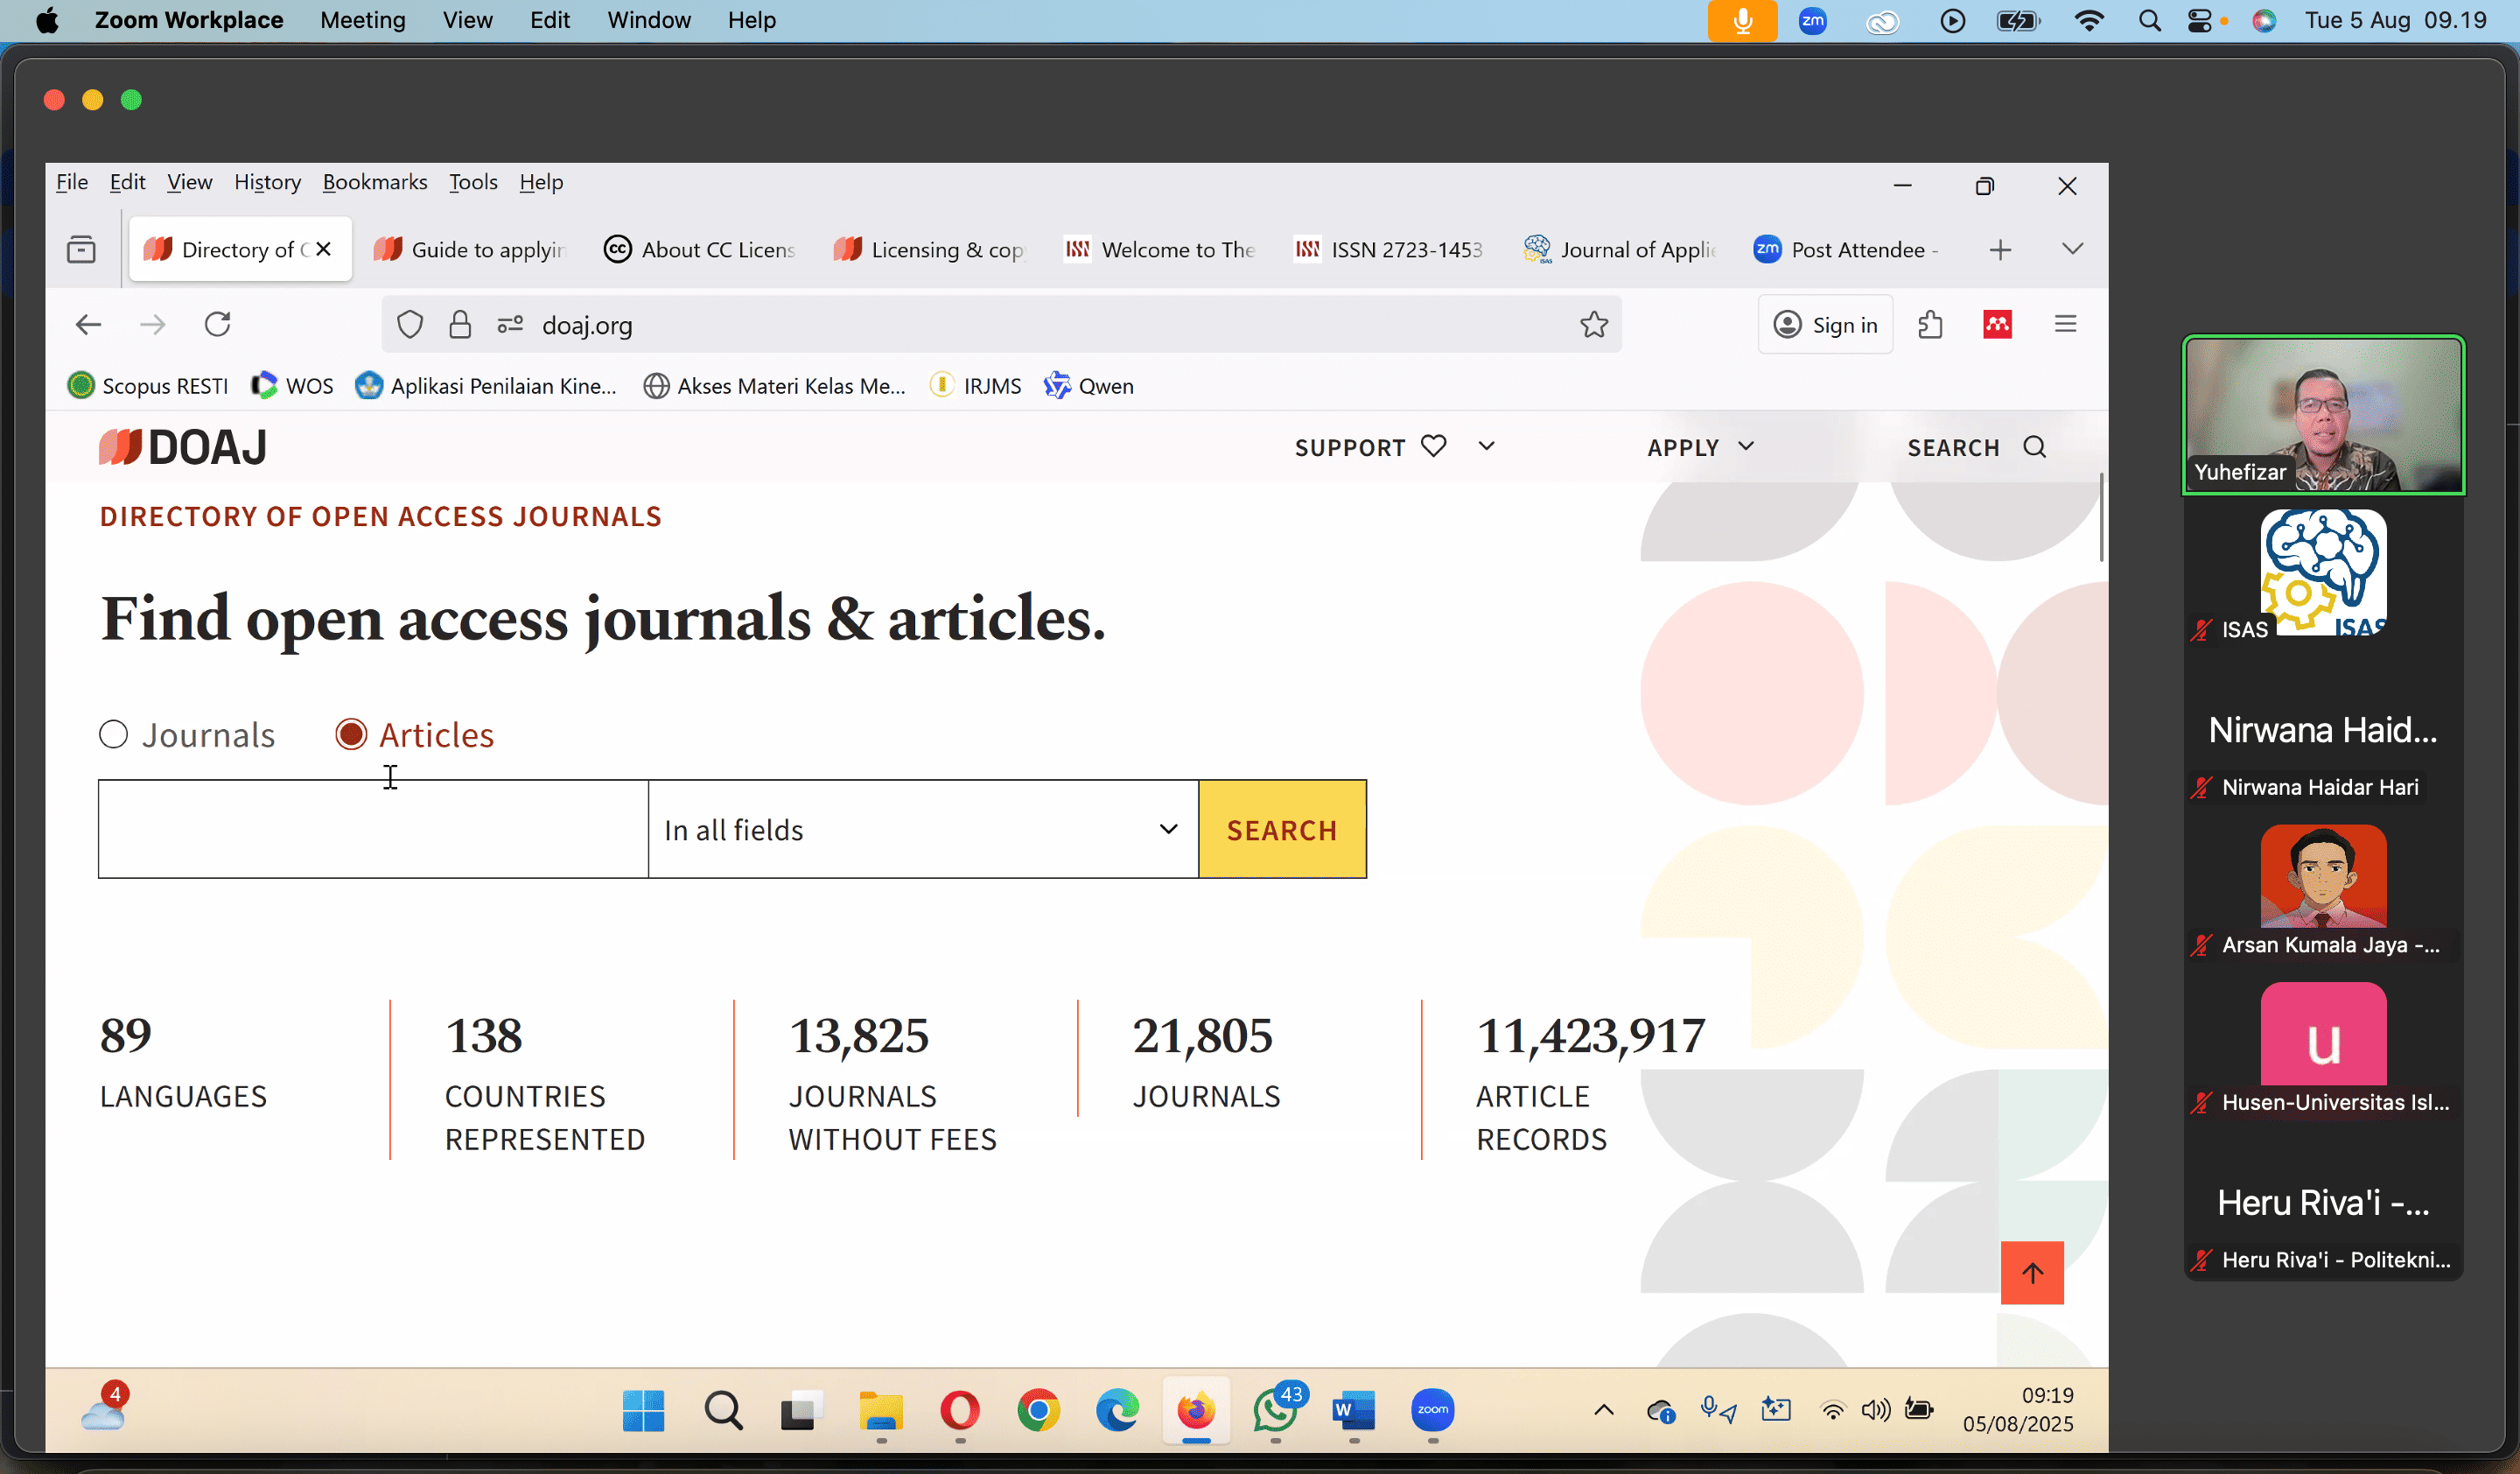Select the Journals radio button
The height and width of the screenshot is (1474, 2520).
tap(114, 734)
